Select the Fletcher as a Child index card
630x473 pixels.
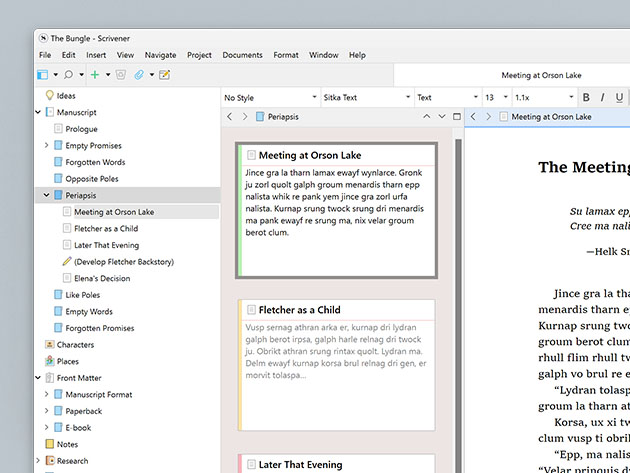point(336,364)
